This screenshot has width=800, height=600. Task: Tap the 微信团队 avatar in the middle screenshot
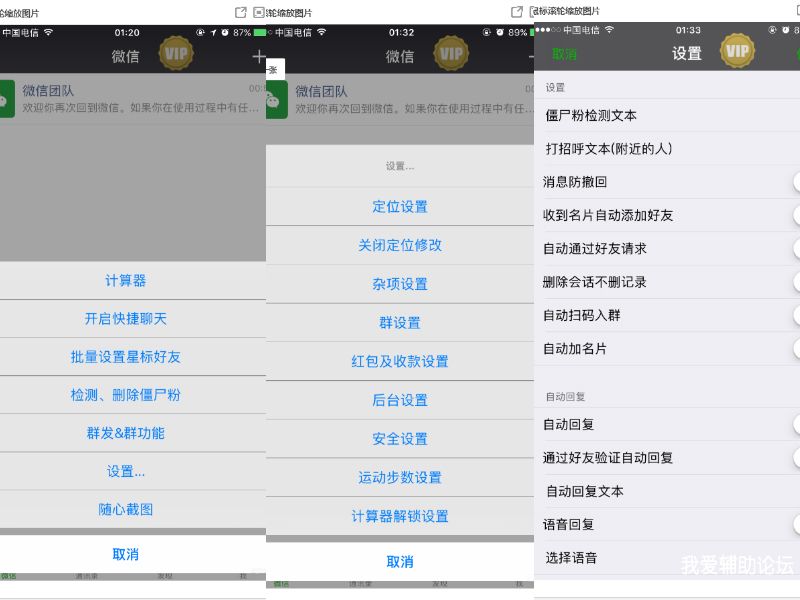click(x=277, y=99)
